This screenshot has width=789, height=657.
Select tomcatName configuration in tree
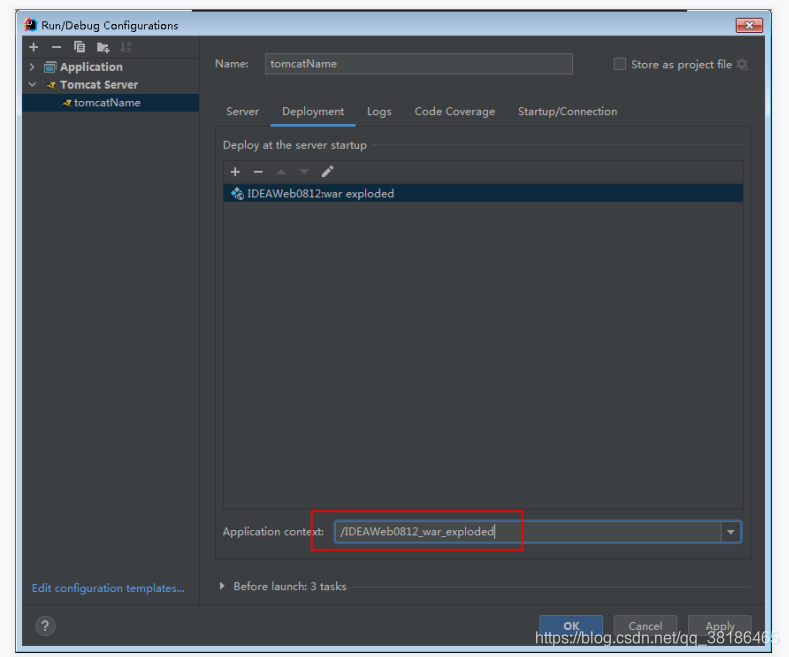pyautogui.click(x=111, y=103)
